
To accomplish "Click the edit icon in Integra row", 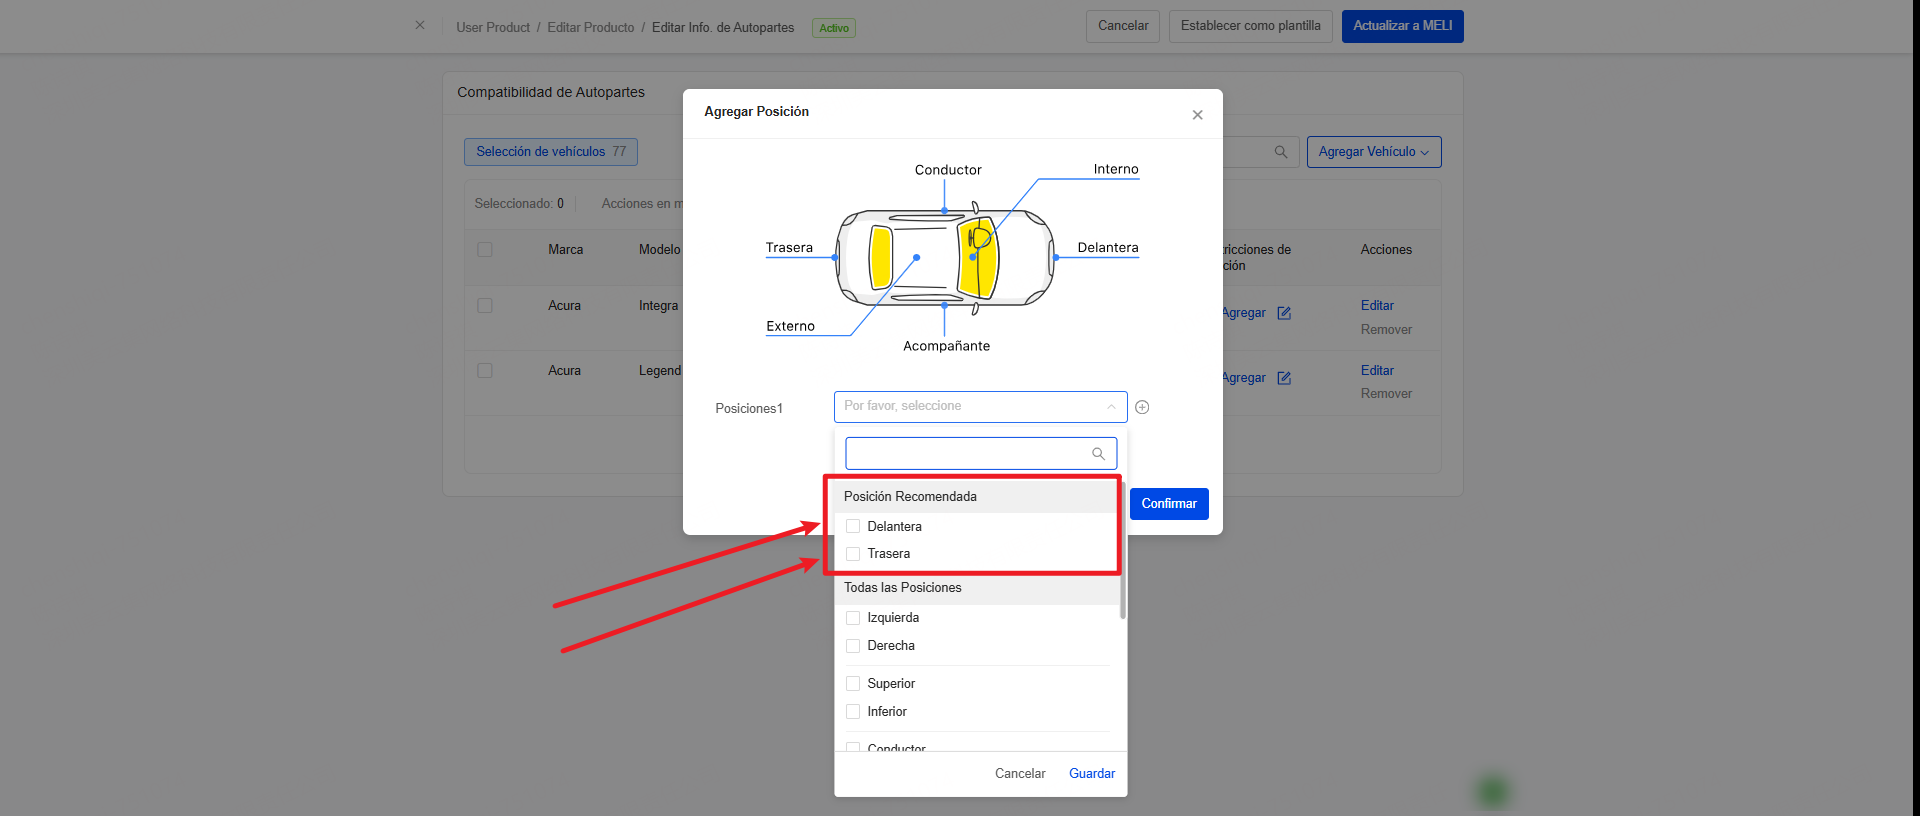I will [1284, 313].
